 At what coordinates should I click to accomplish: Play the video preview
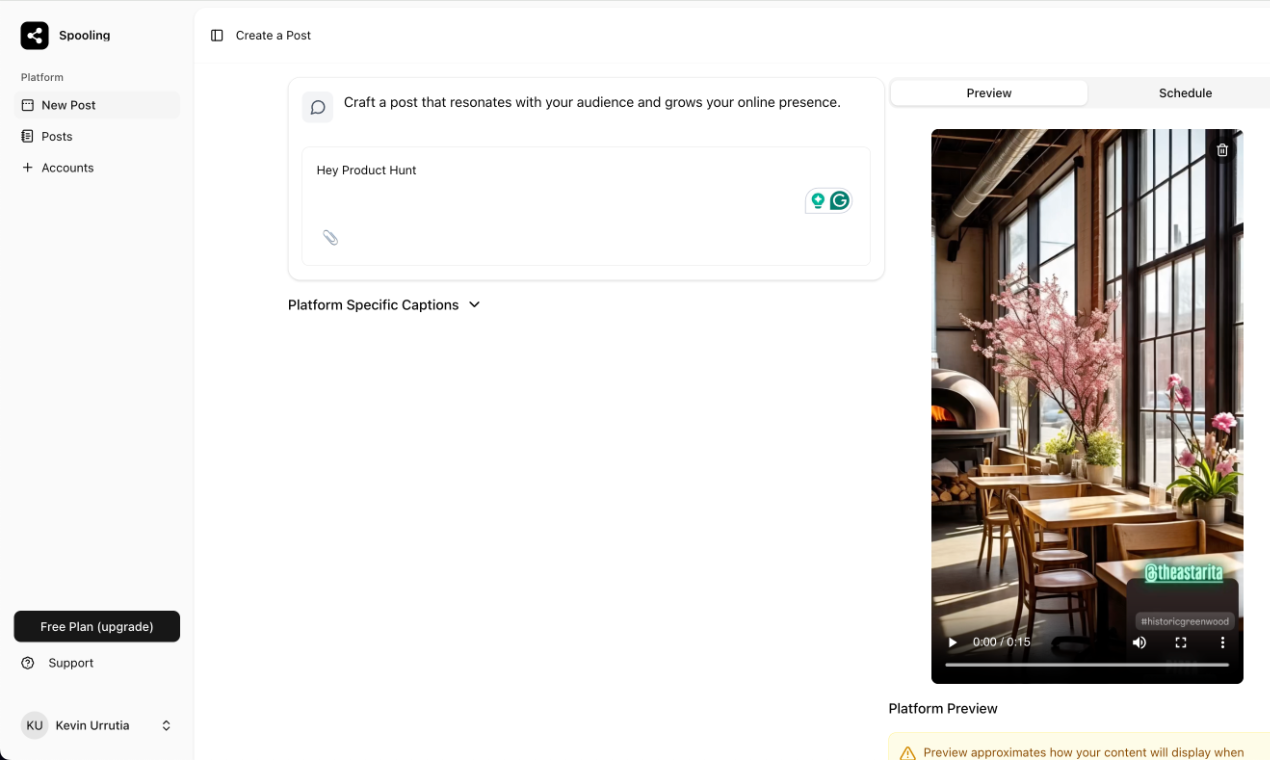tap(952, 642)
